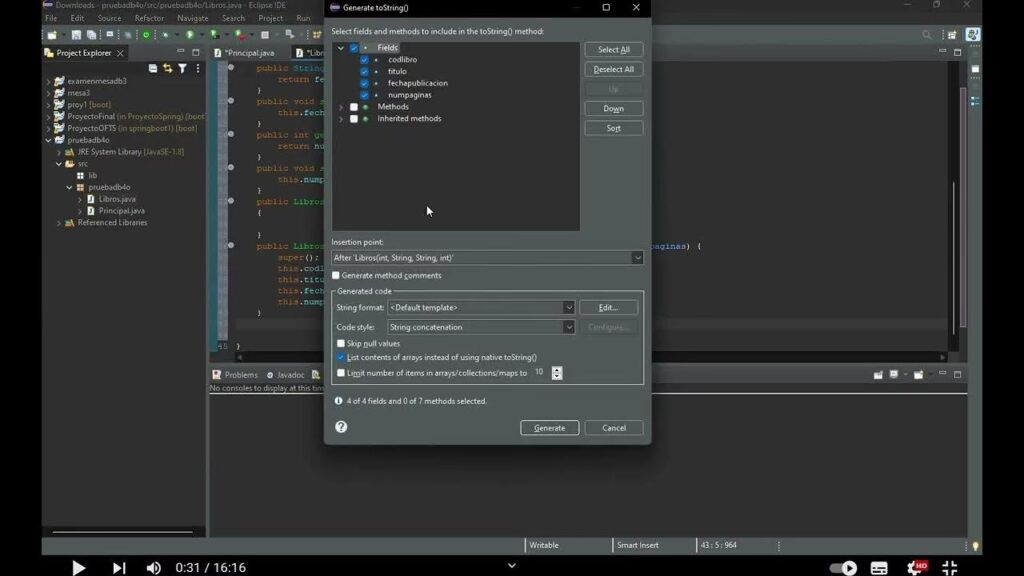Expand the Methods tree node
The width and height of the screenshot is (1024, 576).
(341, 107)
